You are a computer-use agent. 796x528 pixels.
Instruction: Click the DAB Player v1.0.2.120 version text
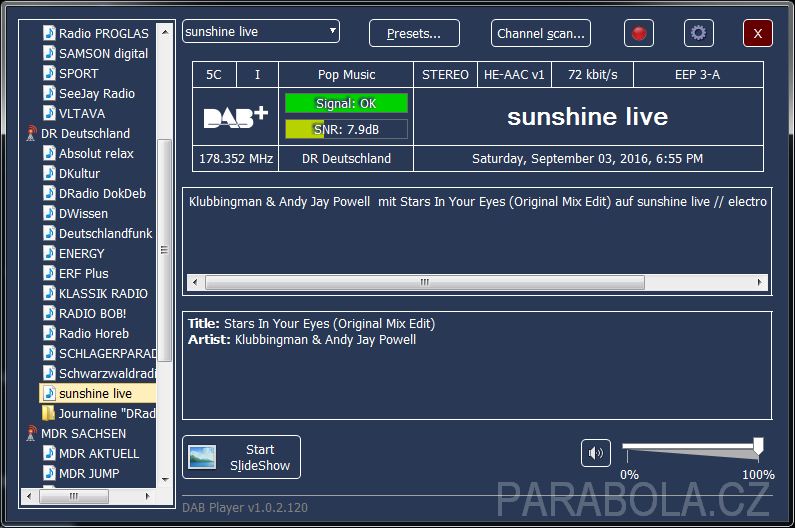245,507
